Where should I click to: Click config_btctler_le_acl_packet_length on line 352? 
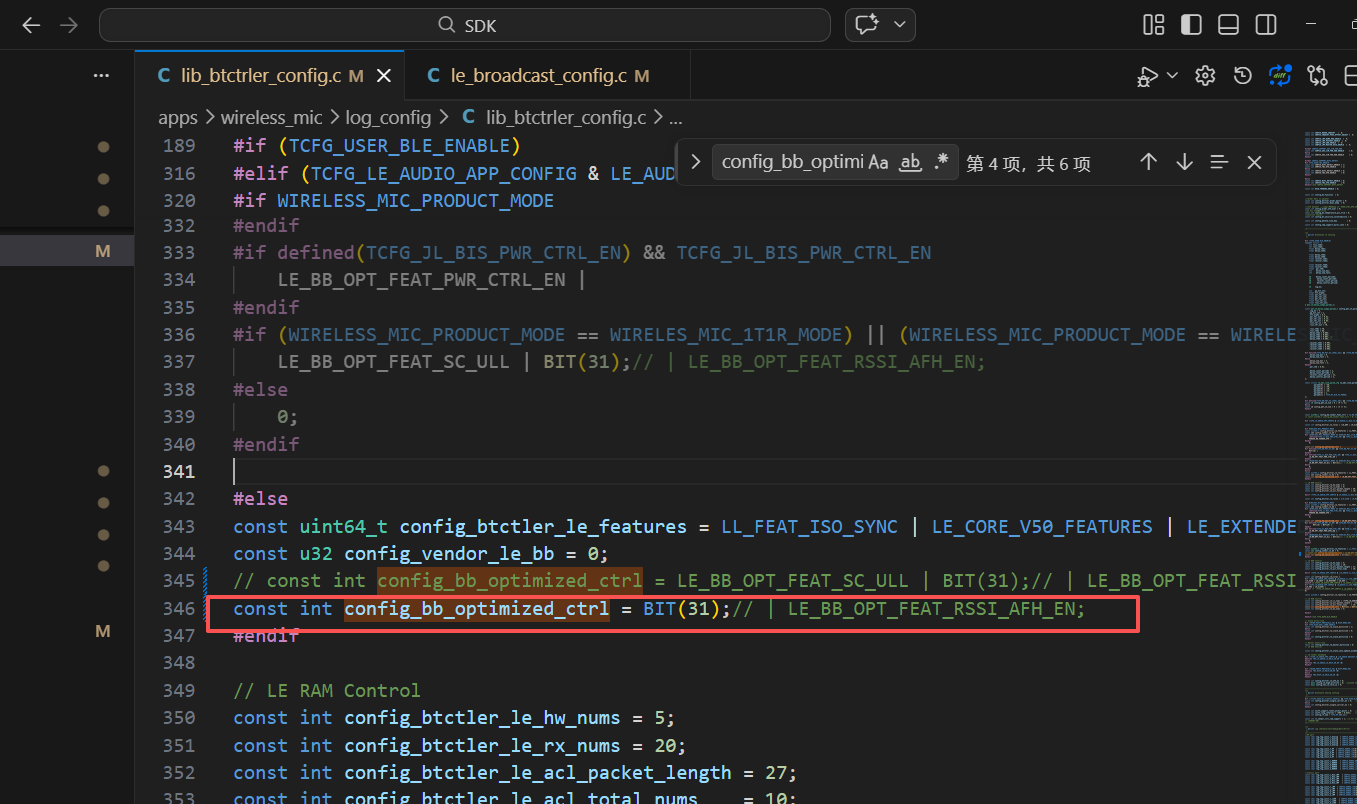(538, 773)
